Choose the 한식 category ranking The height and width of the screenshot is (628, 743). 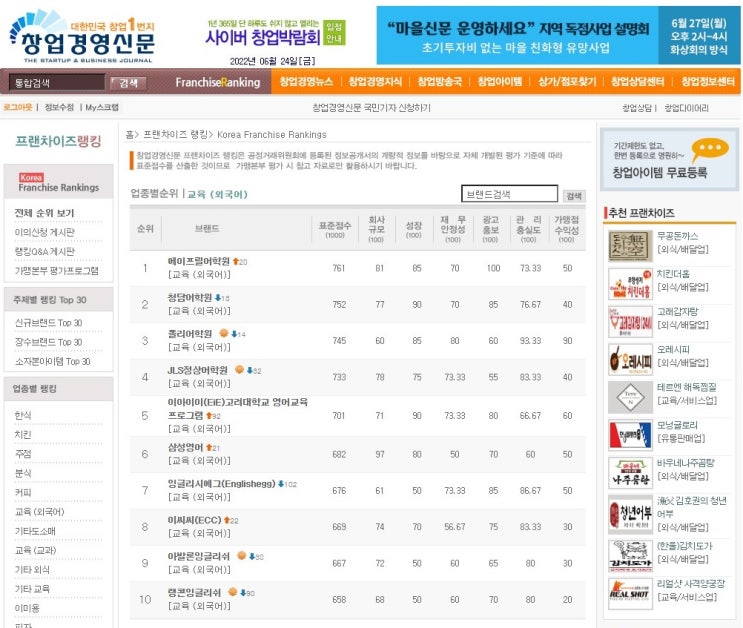[23, 415]
